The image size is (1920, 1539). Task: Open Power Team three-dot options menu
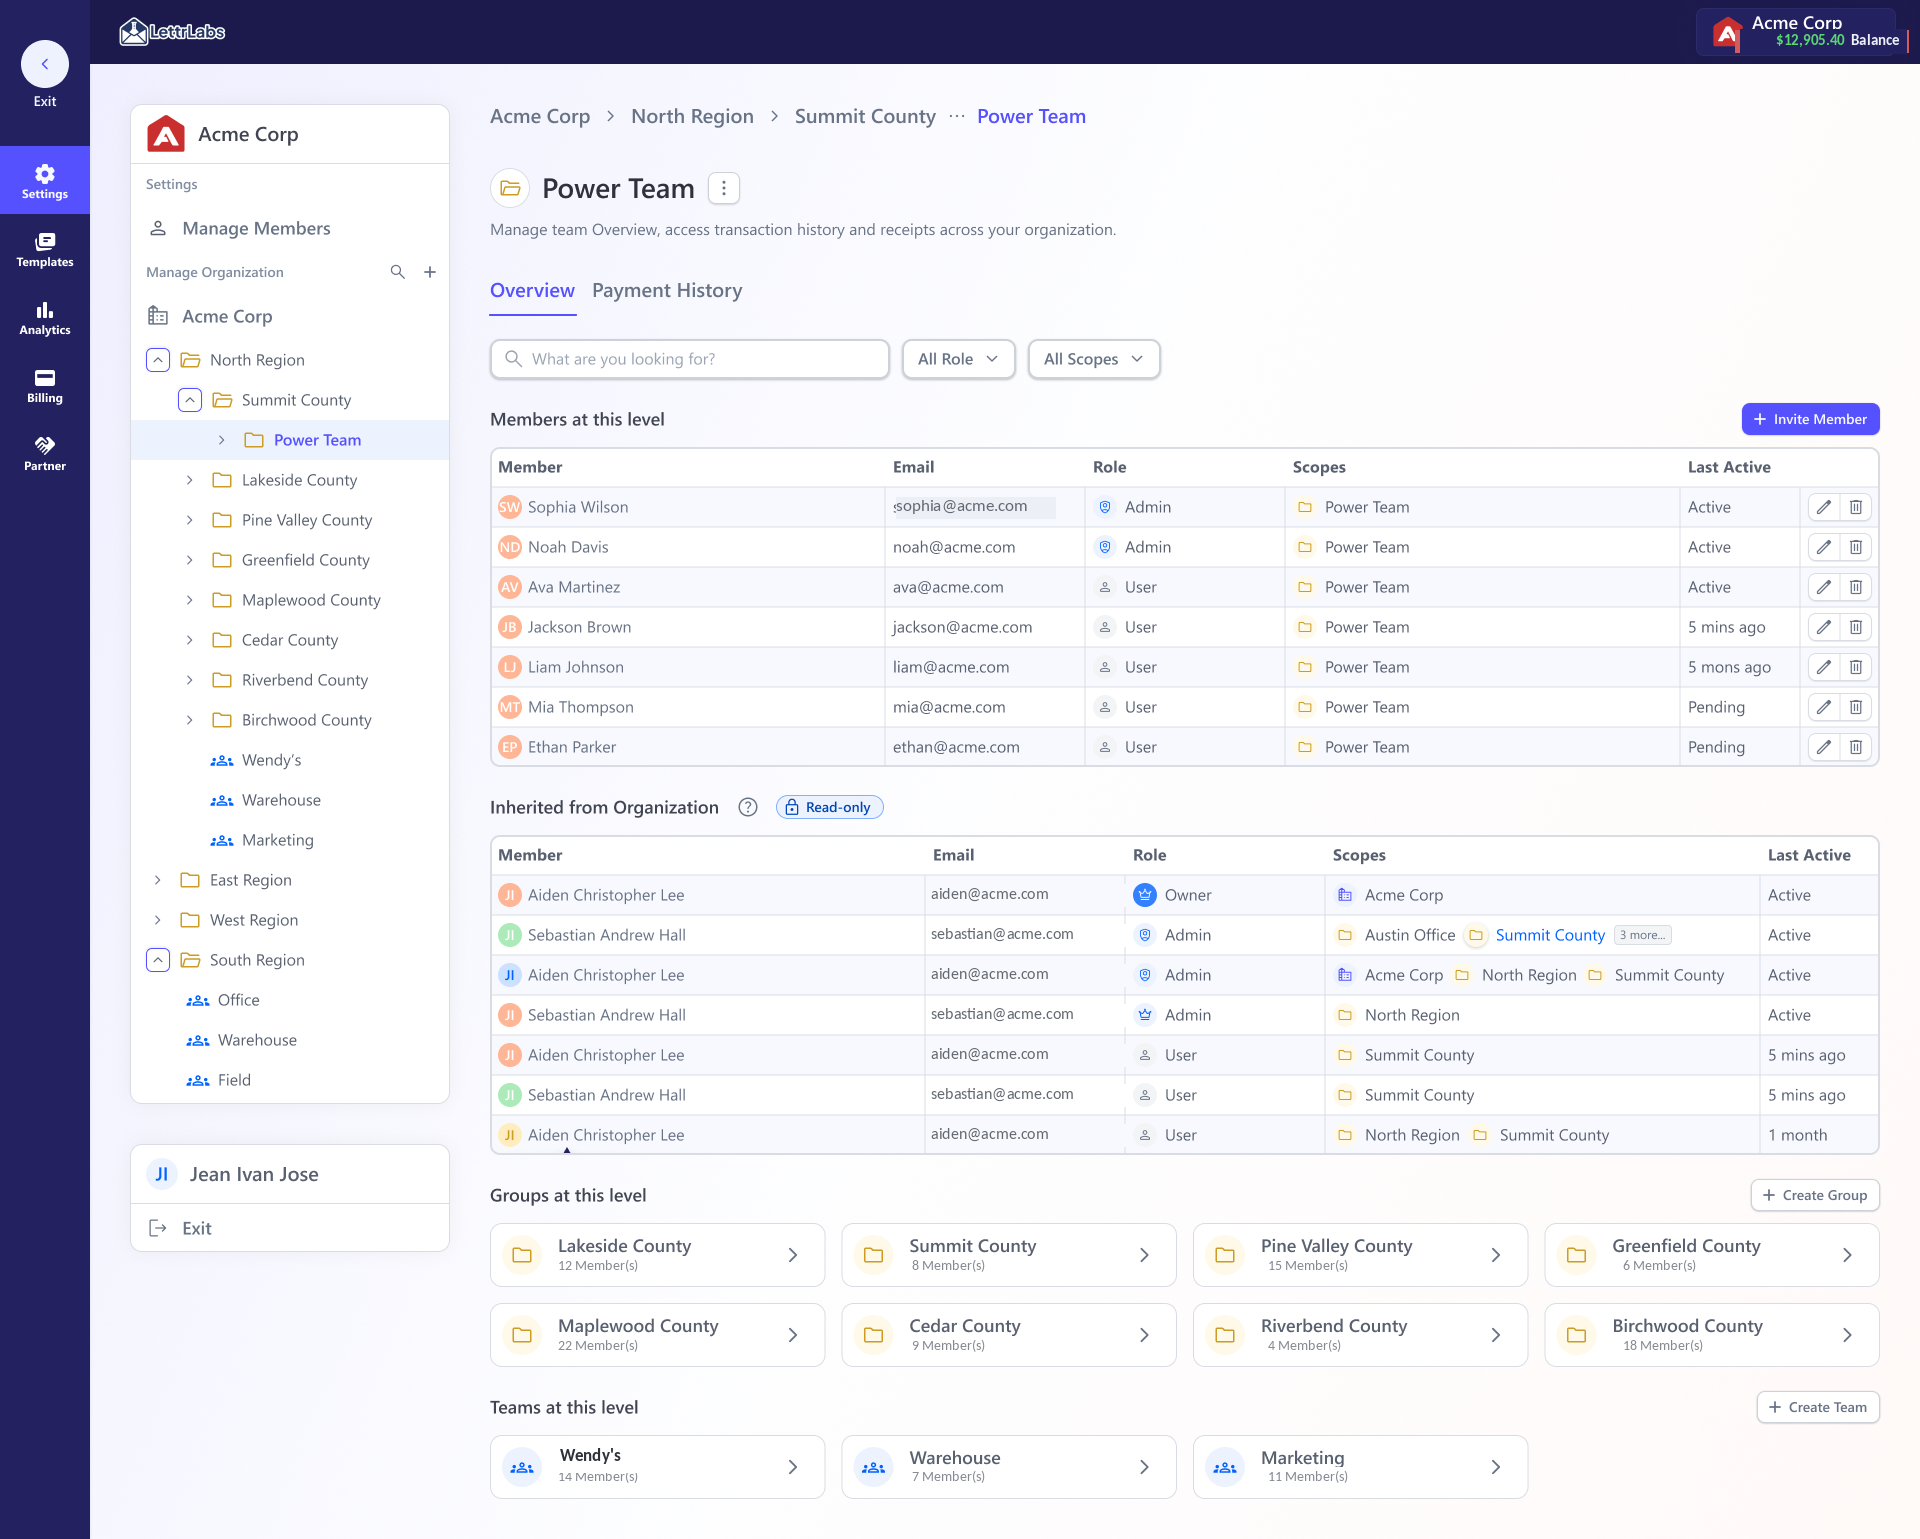723,188
